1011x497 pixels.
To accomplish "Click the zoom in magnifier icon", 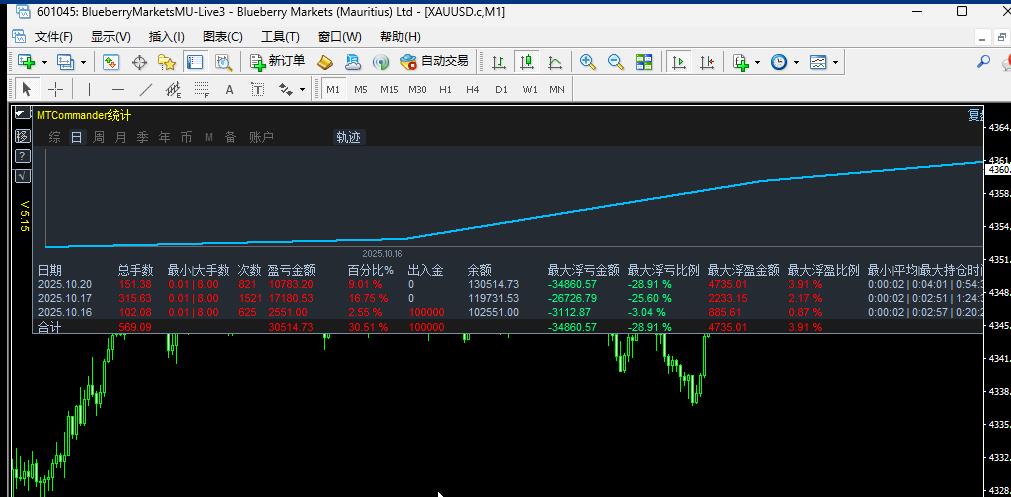I will point(587,62).
